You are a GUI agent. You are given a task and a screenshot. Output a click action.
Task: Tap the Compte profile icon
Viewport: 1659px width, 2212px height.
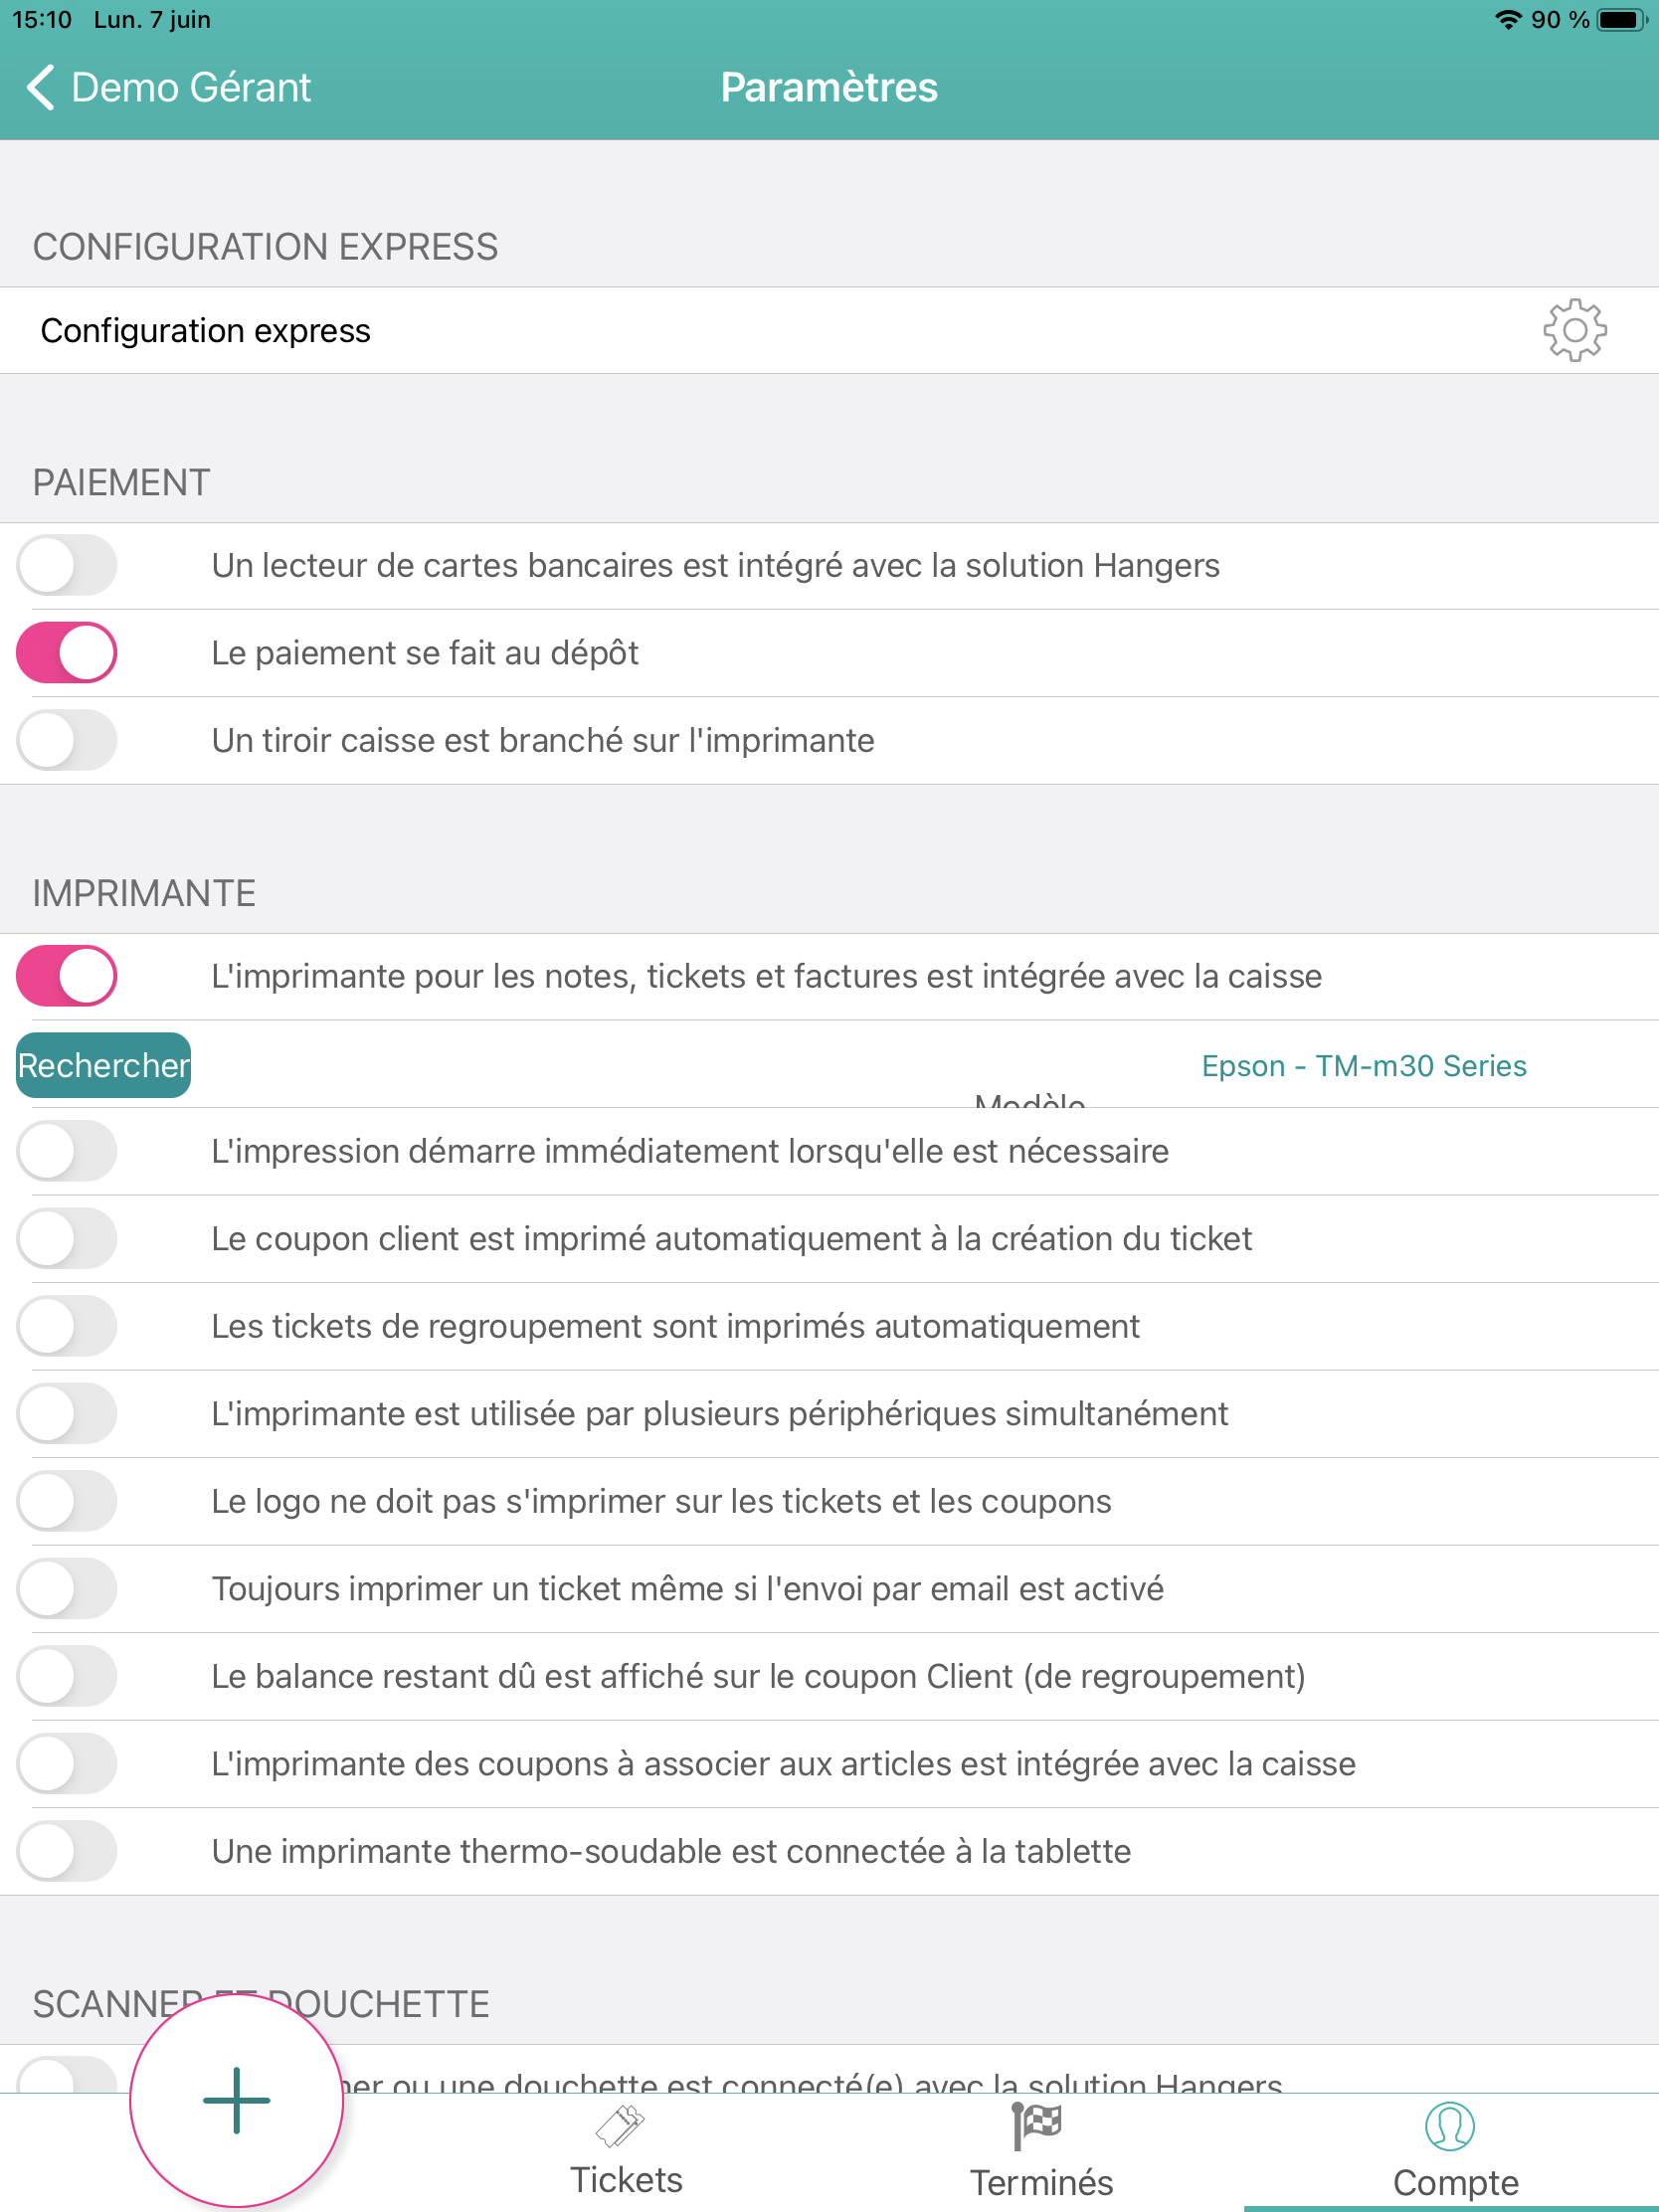pyautogui.click(x=1449, y=2126)
